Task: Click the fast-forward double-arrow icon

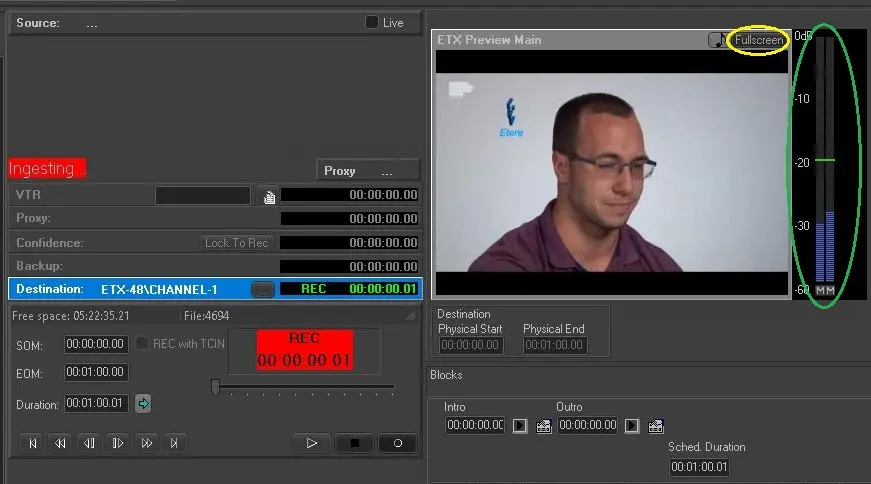Action: coord(147,443)
